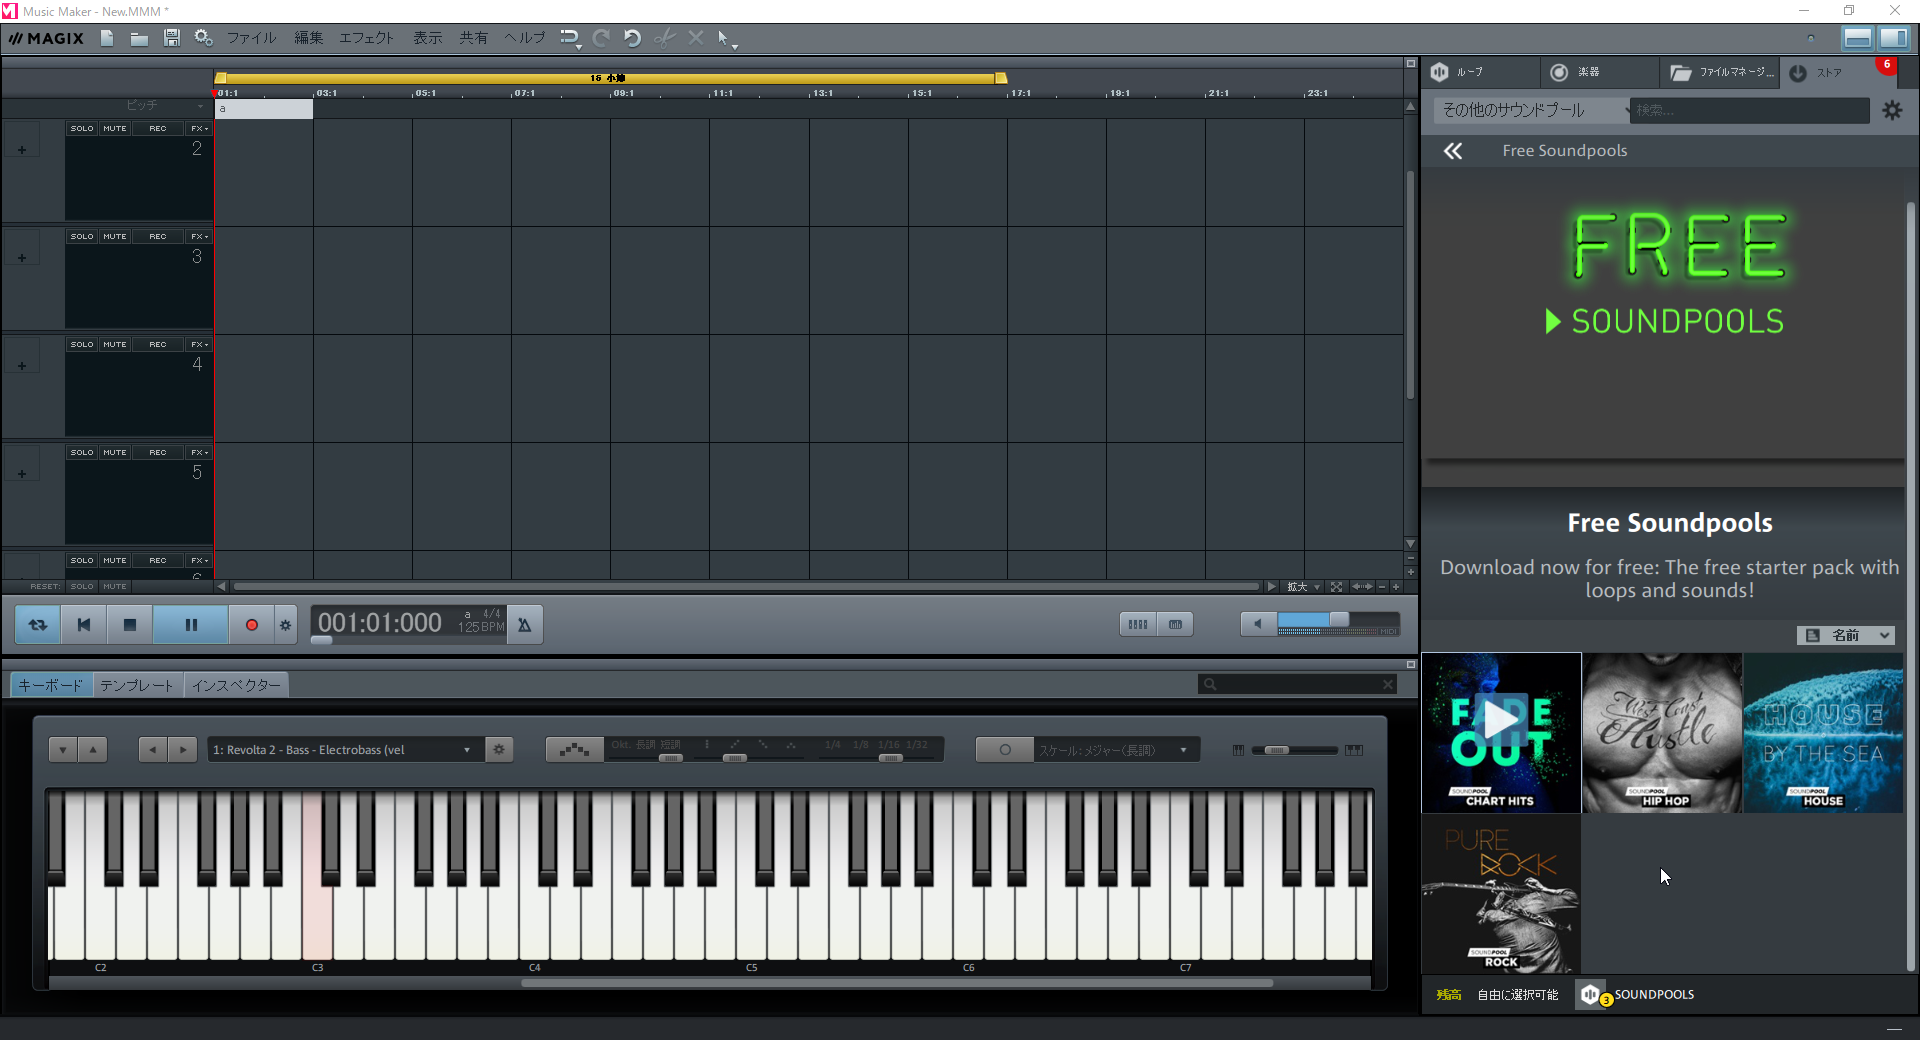Open the 表示 menu
The width and height of the screenshot is (1920, 1040).
[428, 38]
